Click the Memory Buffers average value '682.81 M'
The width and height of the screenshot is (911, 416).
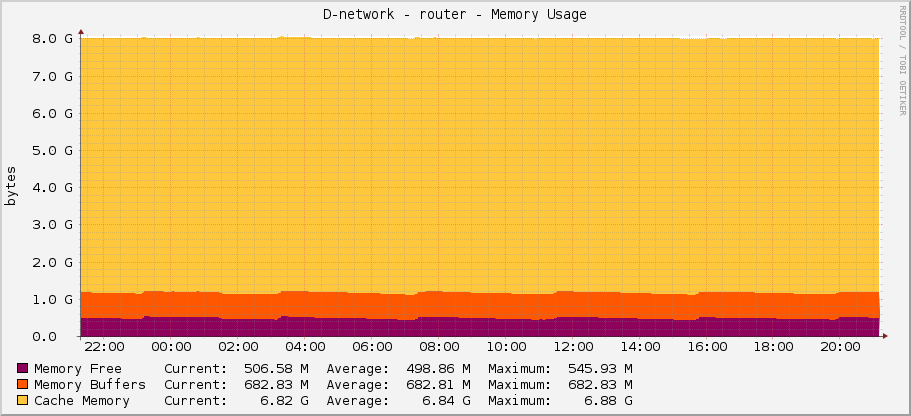(438, 385)
